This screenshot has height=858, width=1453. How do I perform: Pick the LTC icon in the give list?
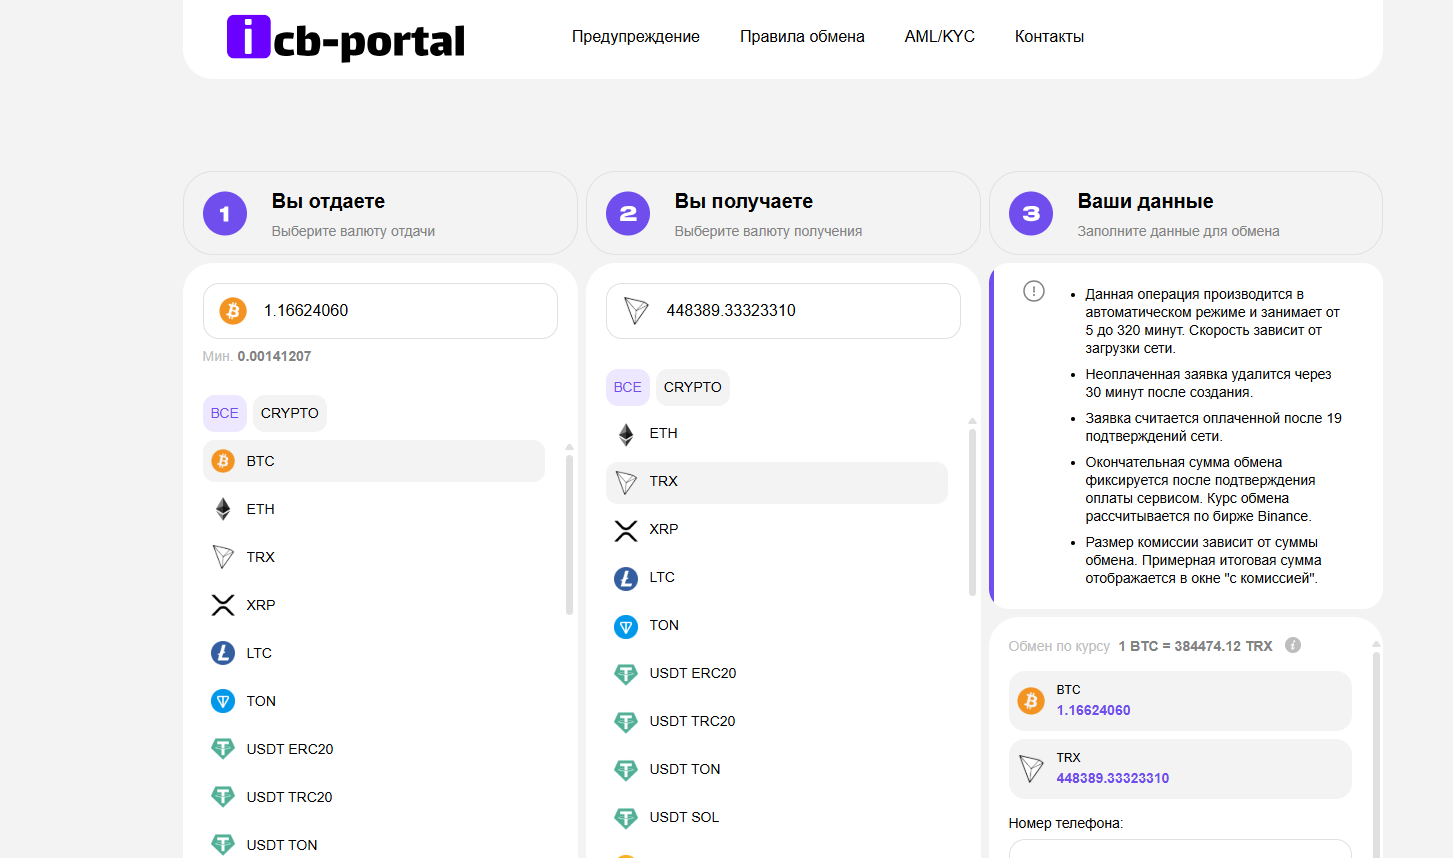222,653
